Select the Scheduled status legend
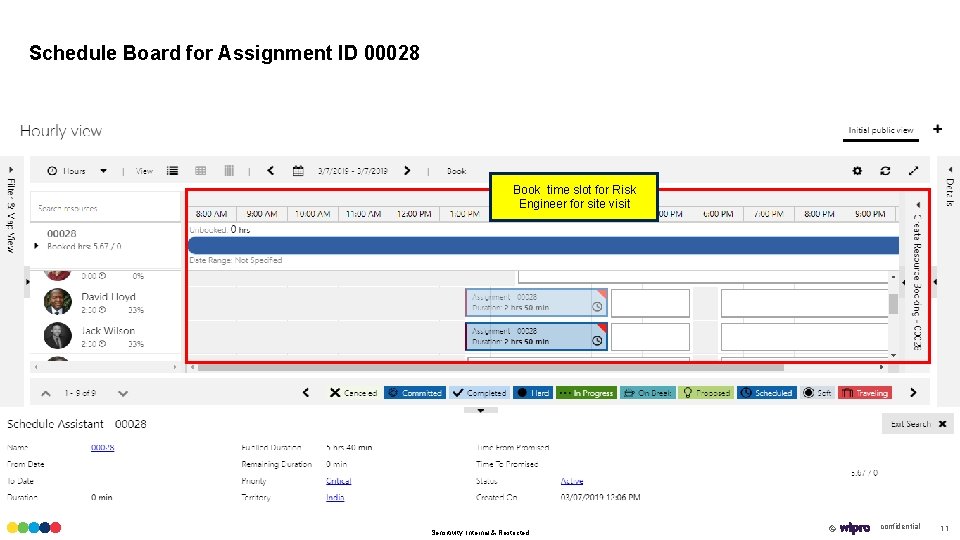The image size is (960, 540). 767,393
